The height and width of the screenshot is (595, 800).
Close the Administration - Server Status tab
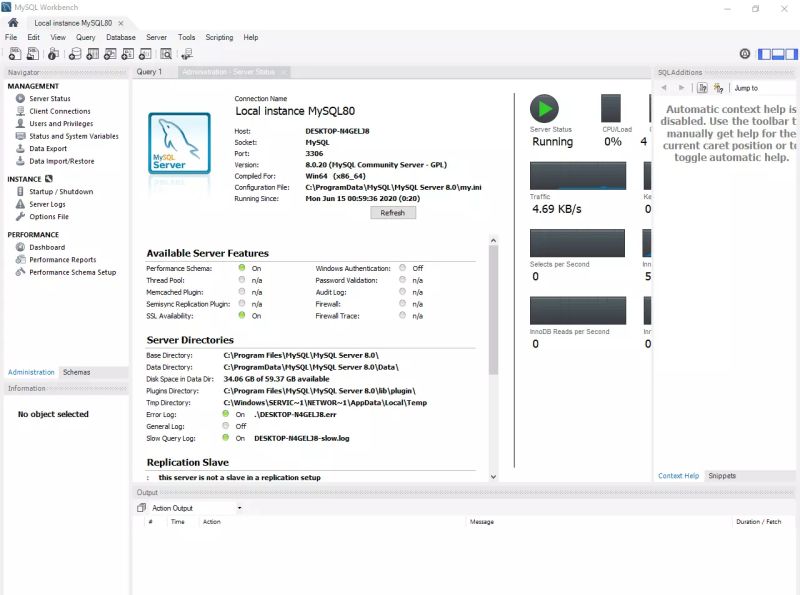283,72
